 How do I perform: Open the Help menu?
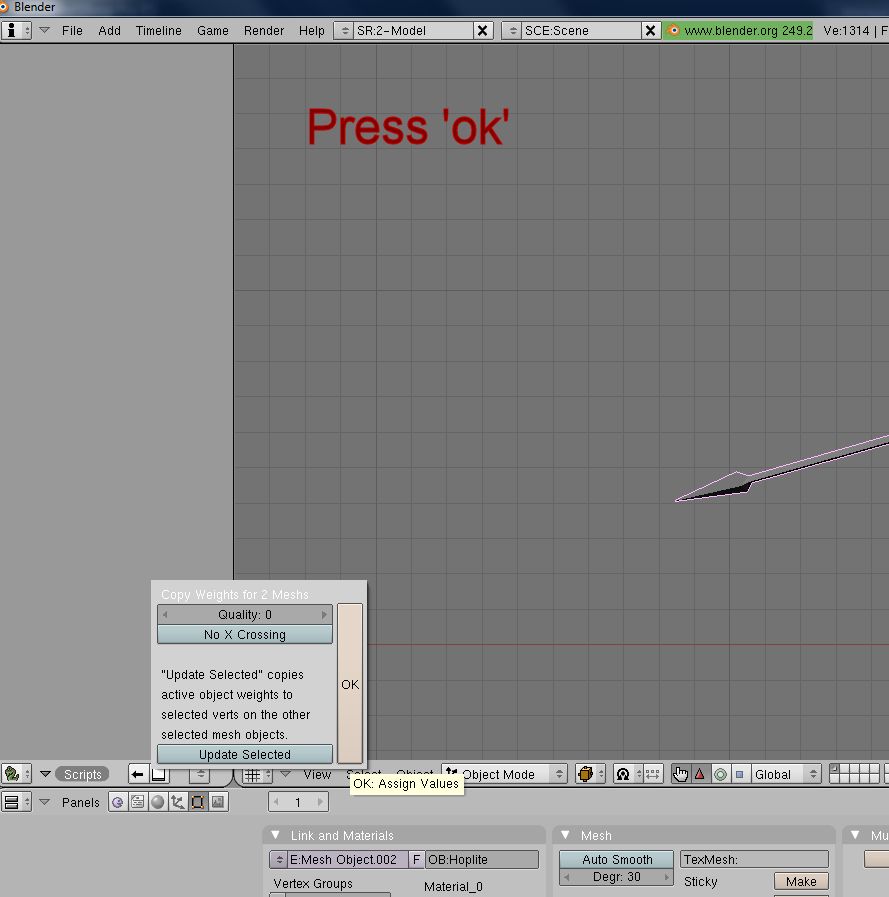pyautogui.click(x=312, y=30)
